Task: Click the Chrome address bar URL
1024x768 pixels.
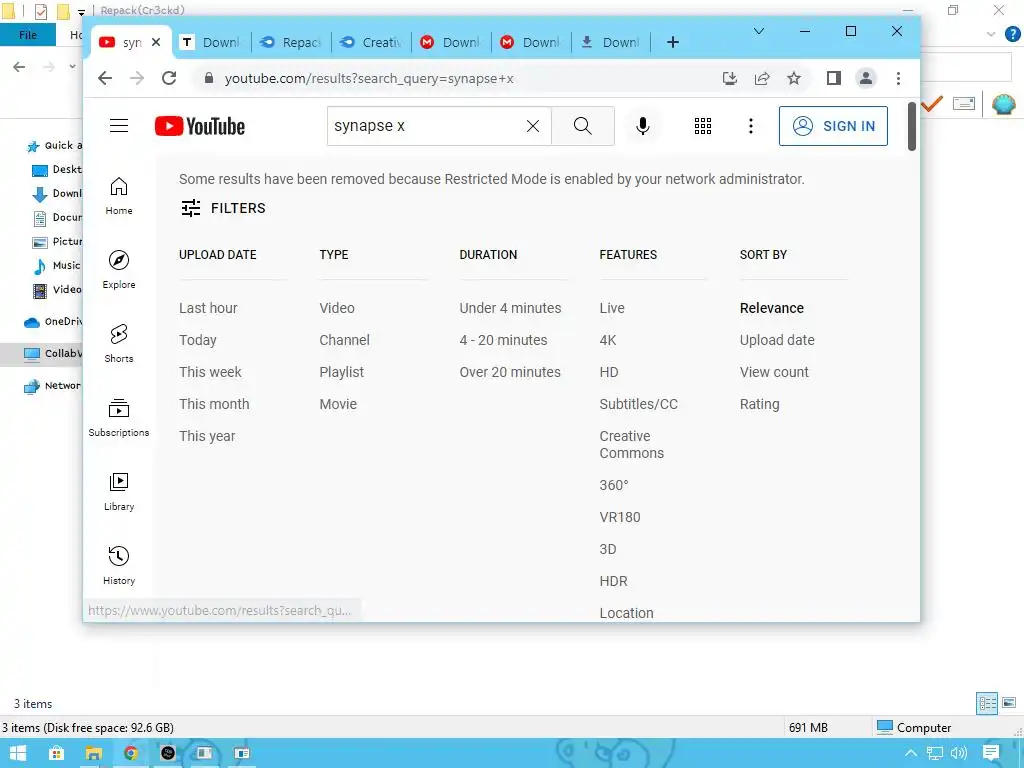Action: (x=369, y=78)
